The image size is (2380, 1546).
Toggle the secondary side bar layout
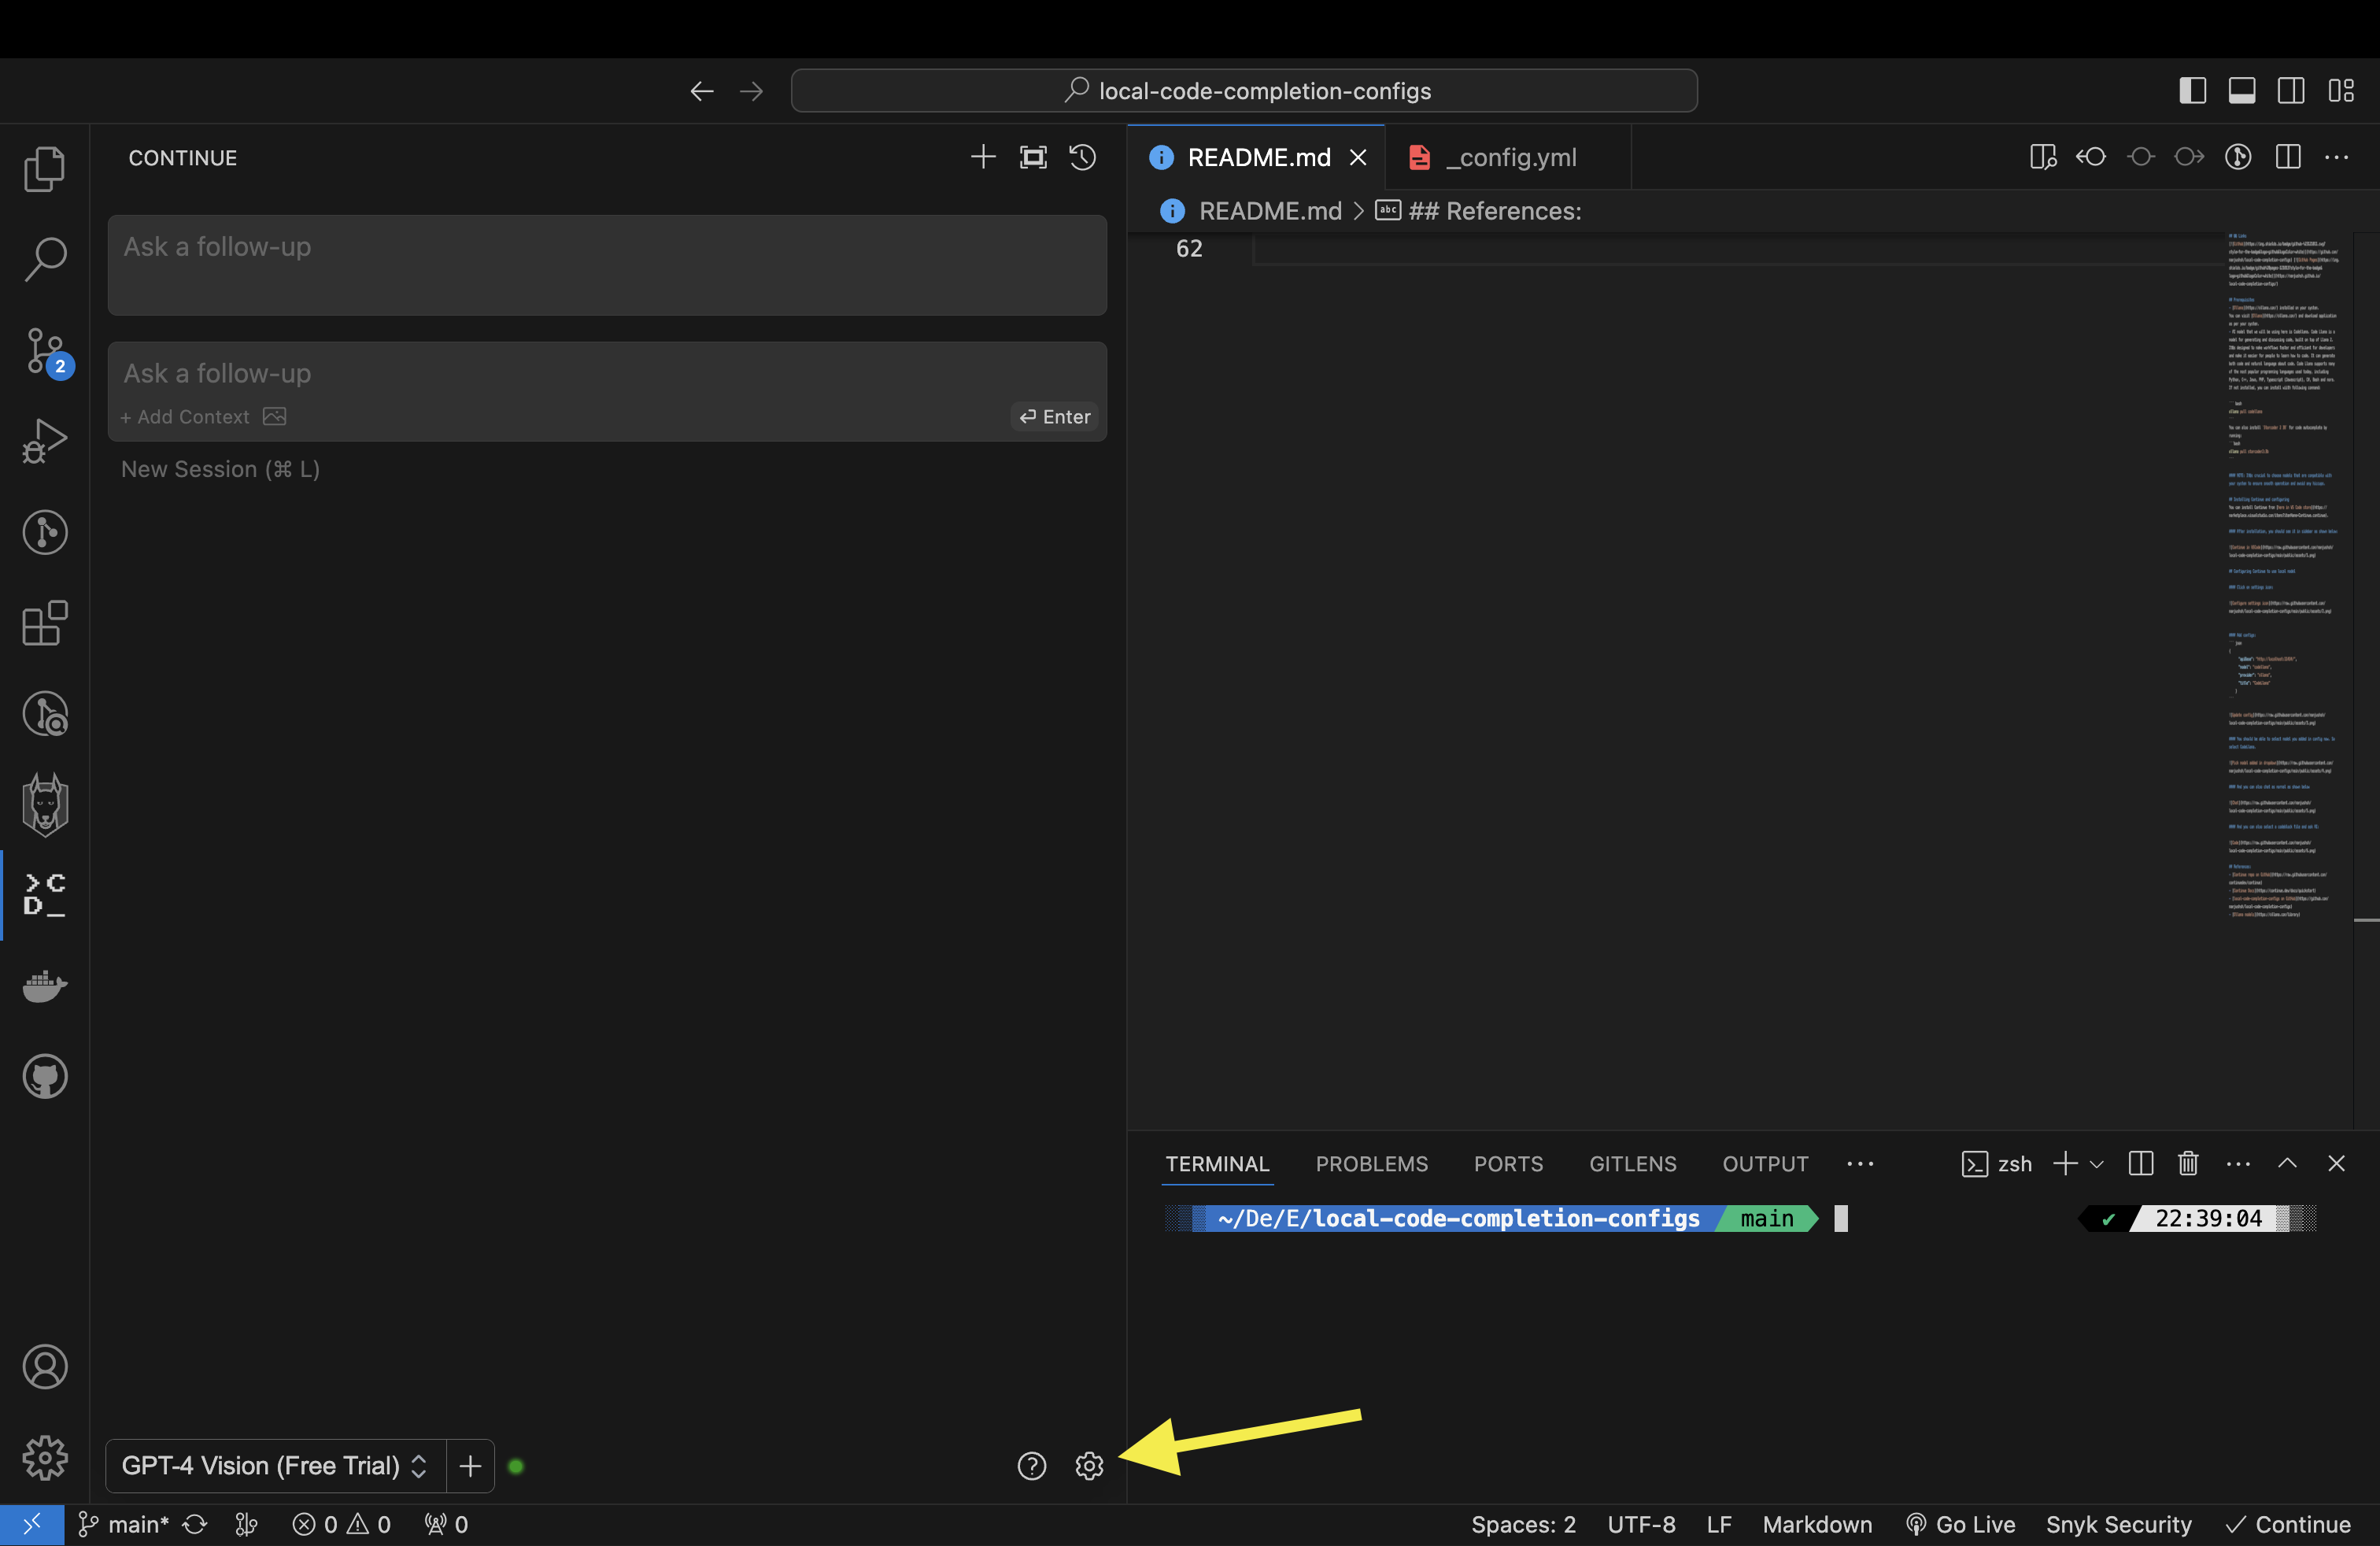click(2290, 91)
